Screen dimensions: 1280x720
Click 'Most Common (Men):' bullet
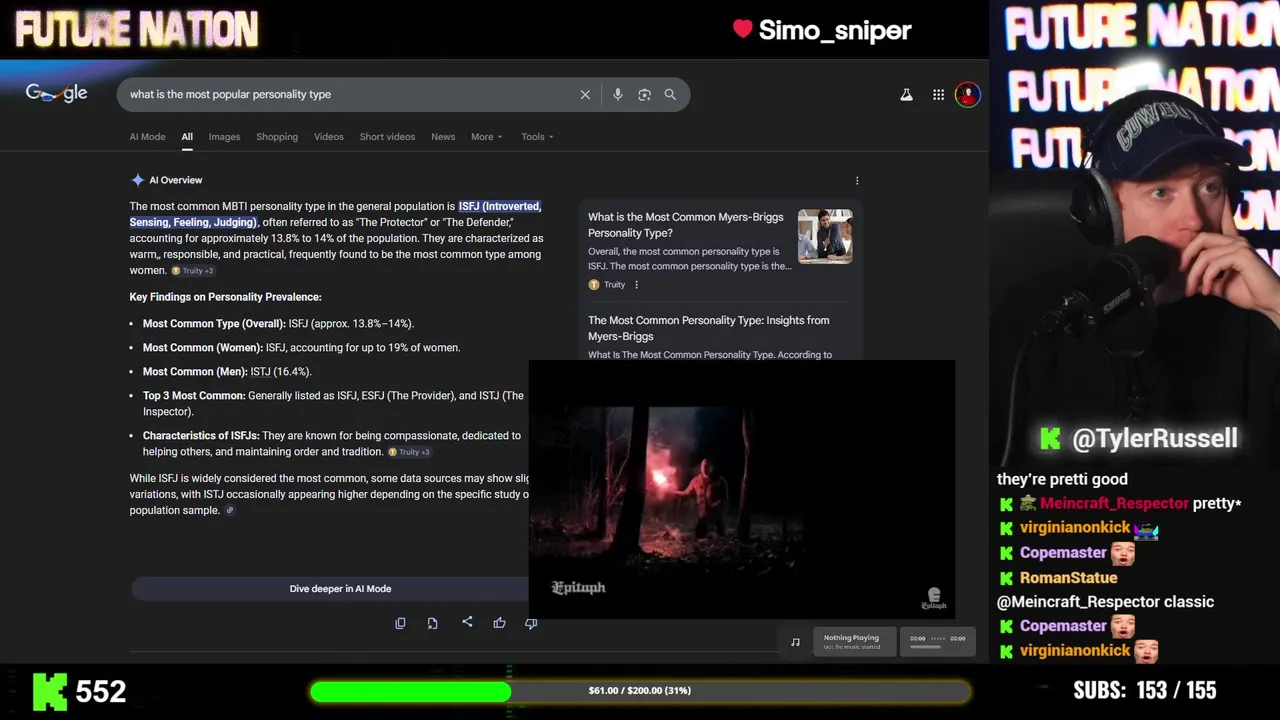point(195,372)
